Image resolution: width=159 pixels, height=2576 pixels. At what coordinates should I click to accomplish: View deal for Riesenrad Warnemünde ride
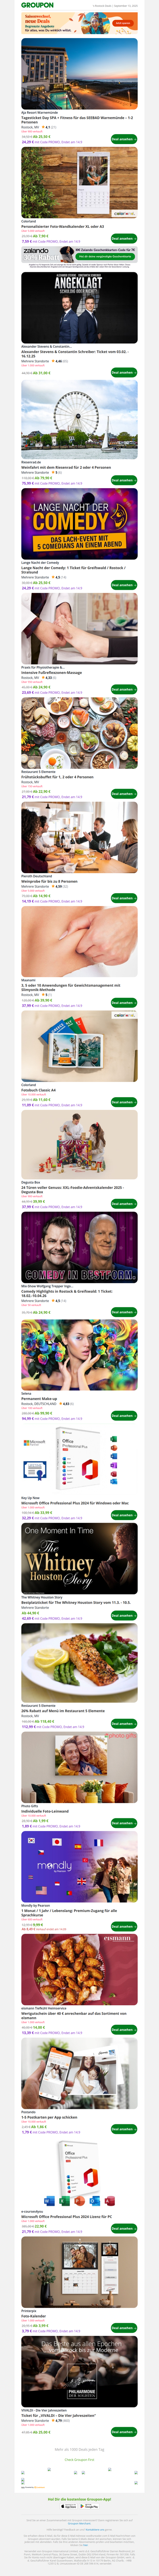pos(123,480)
